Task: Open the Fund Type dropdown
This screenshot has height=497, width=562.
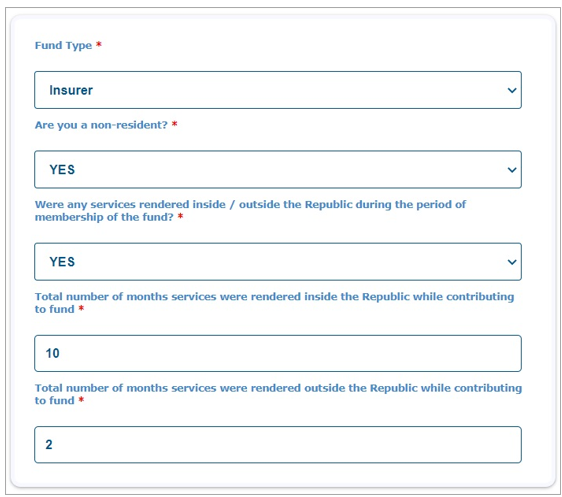Action: (278, 90)
